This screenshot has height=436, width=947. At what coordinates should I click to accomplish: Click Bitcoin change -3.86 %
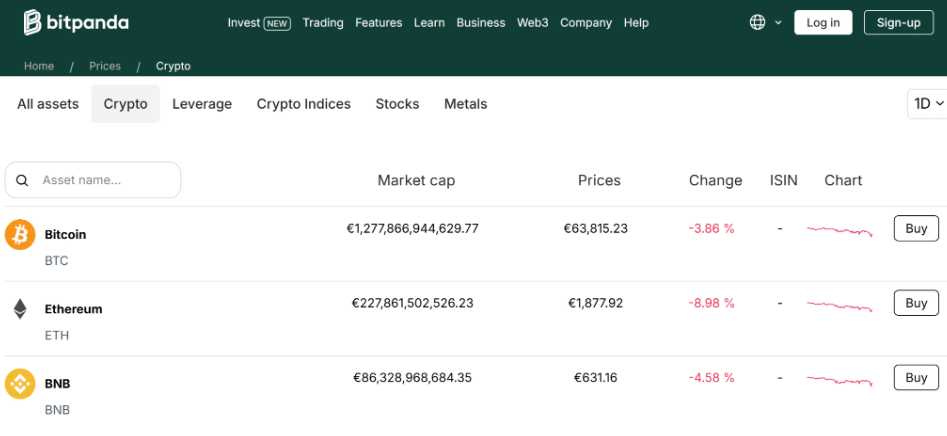[x=711, y=228]
